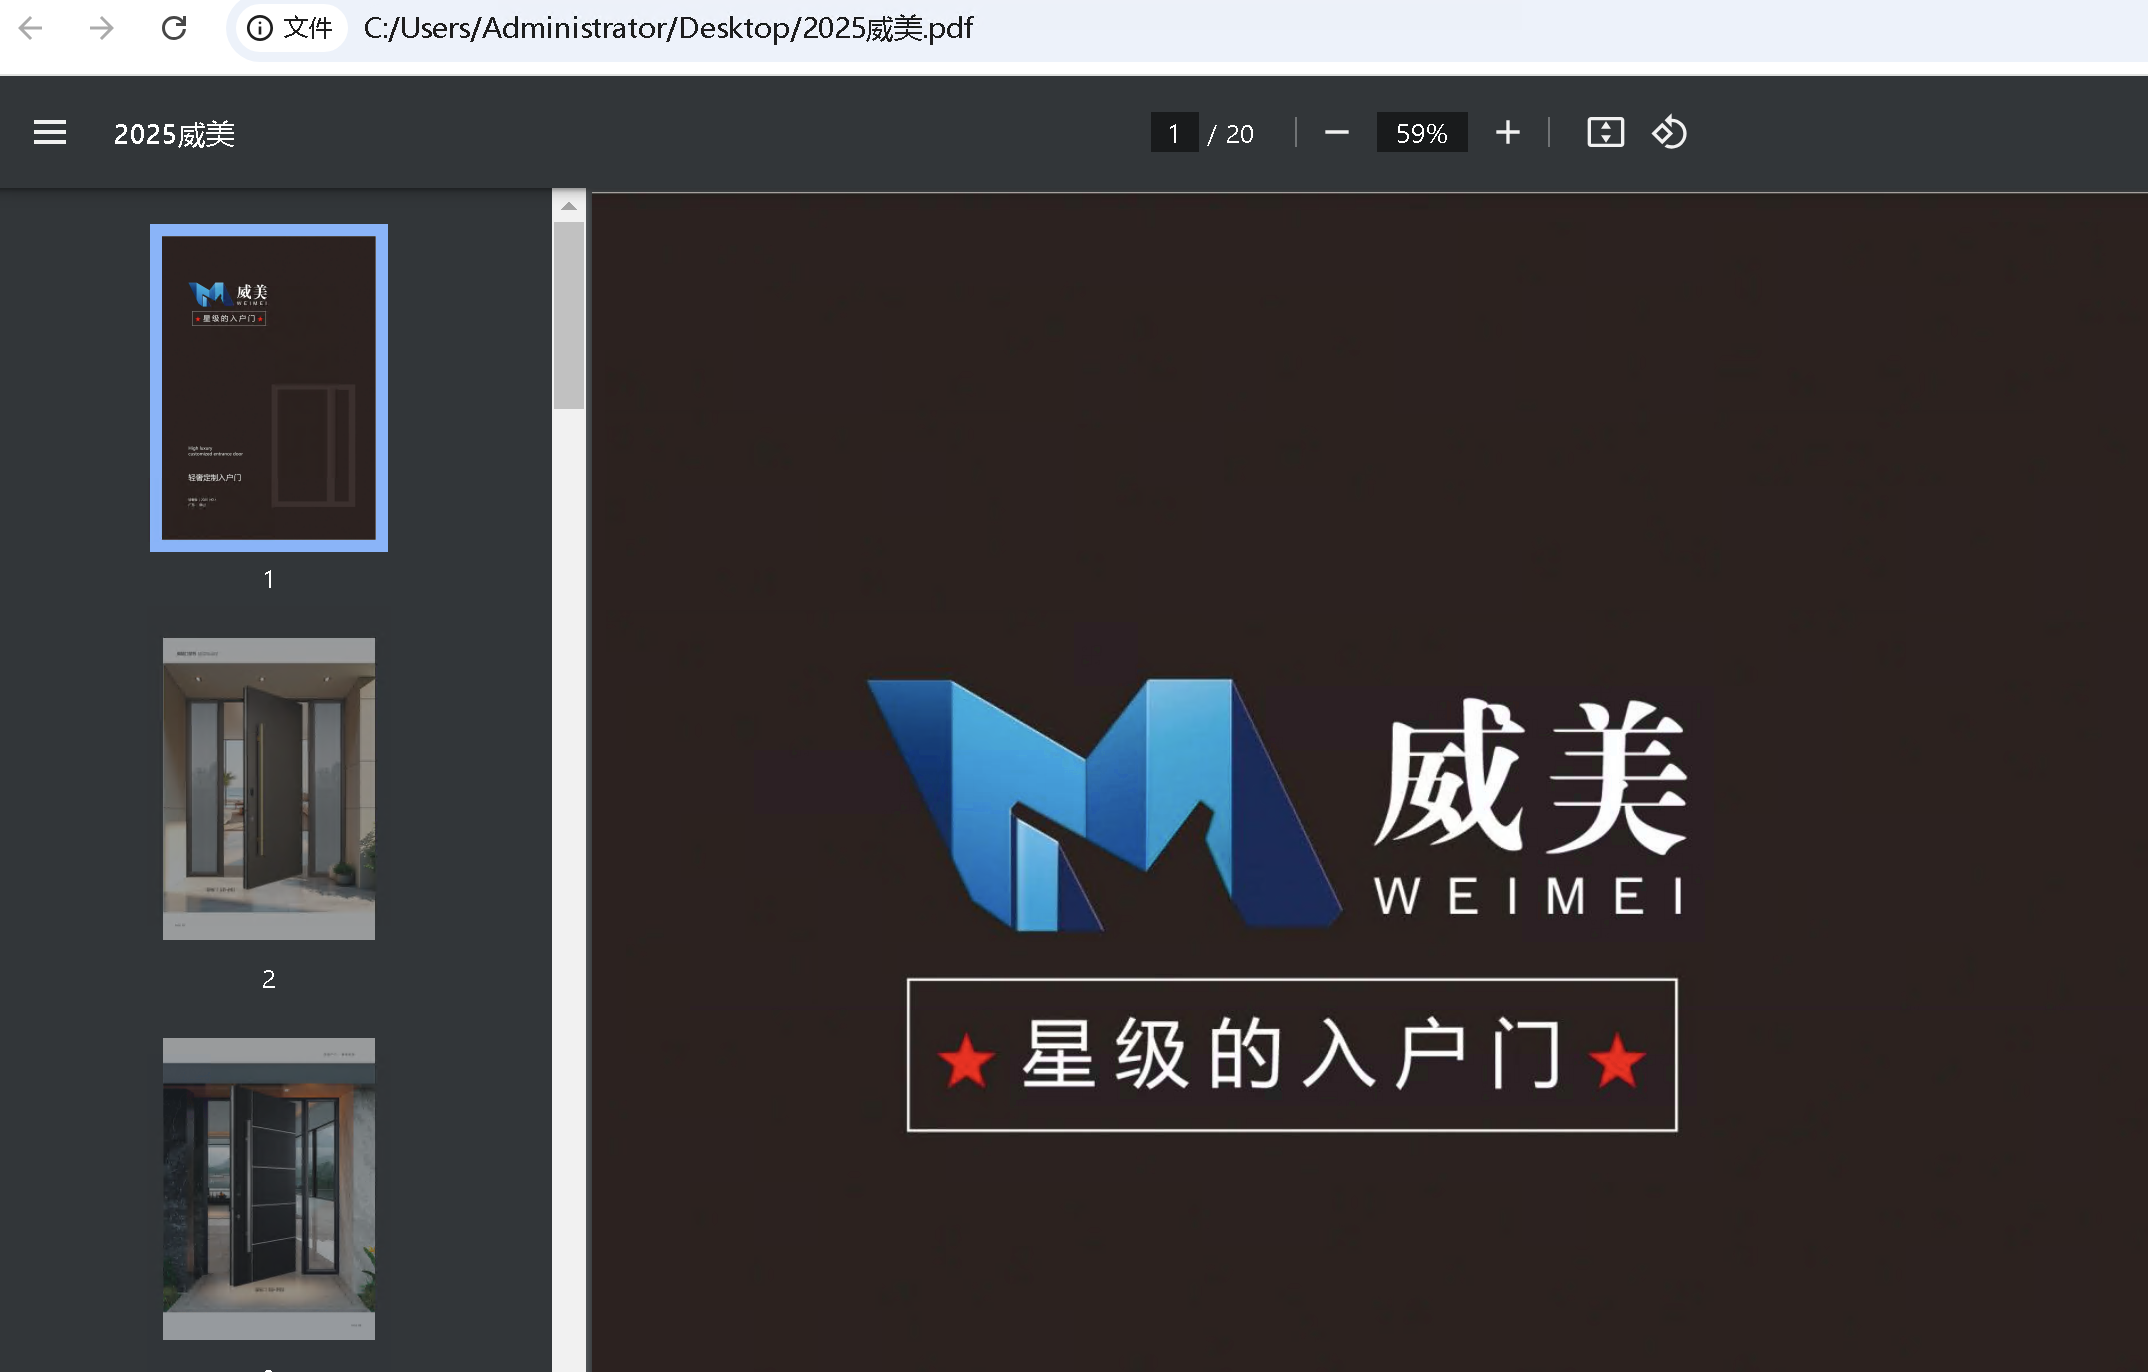Click the zoom out minus button
Screen dimensions: 2148x1372
coord(1337,133)
